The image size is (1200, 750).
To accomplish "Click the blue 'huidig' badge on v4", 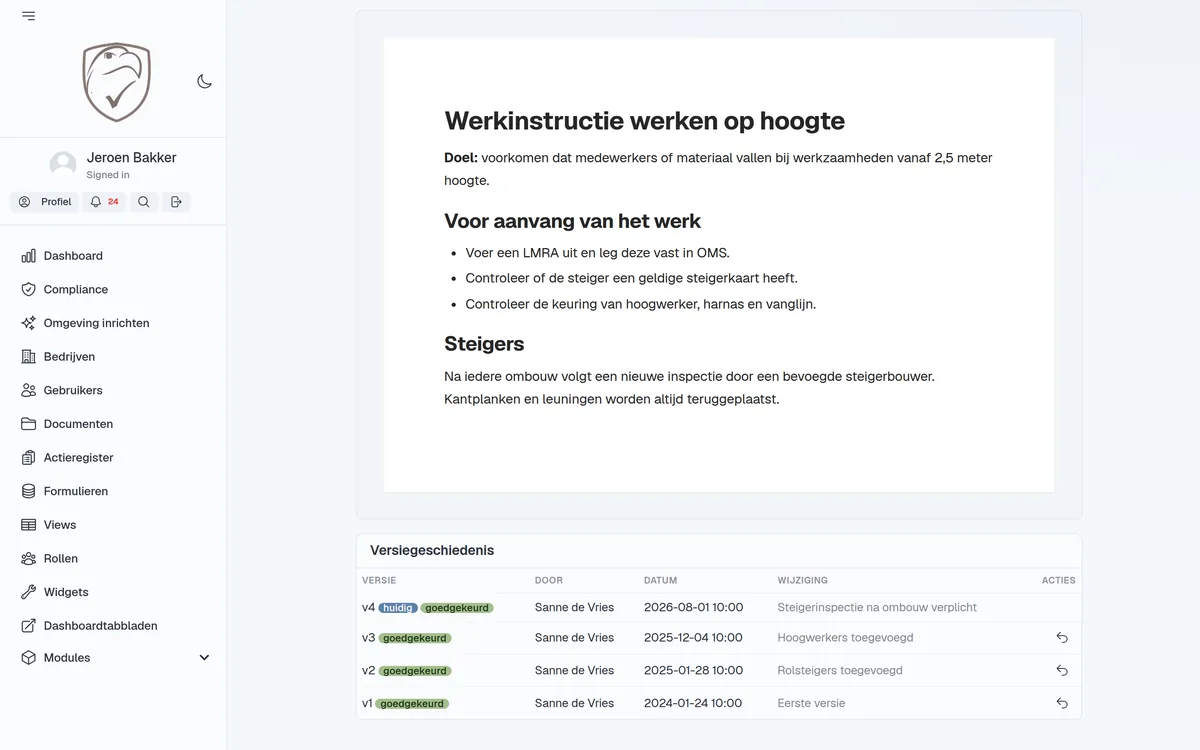I will (398, 608).
